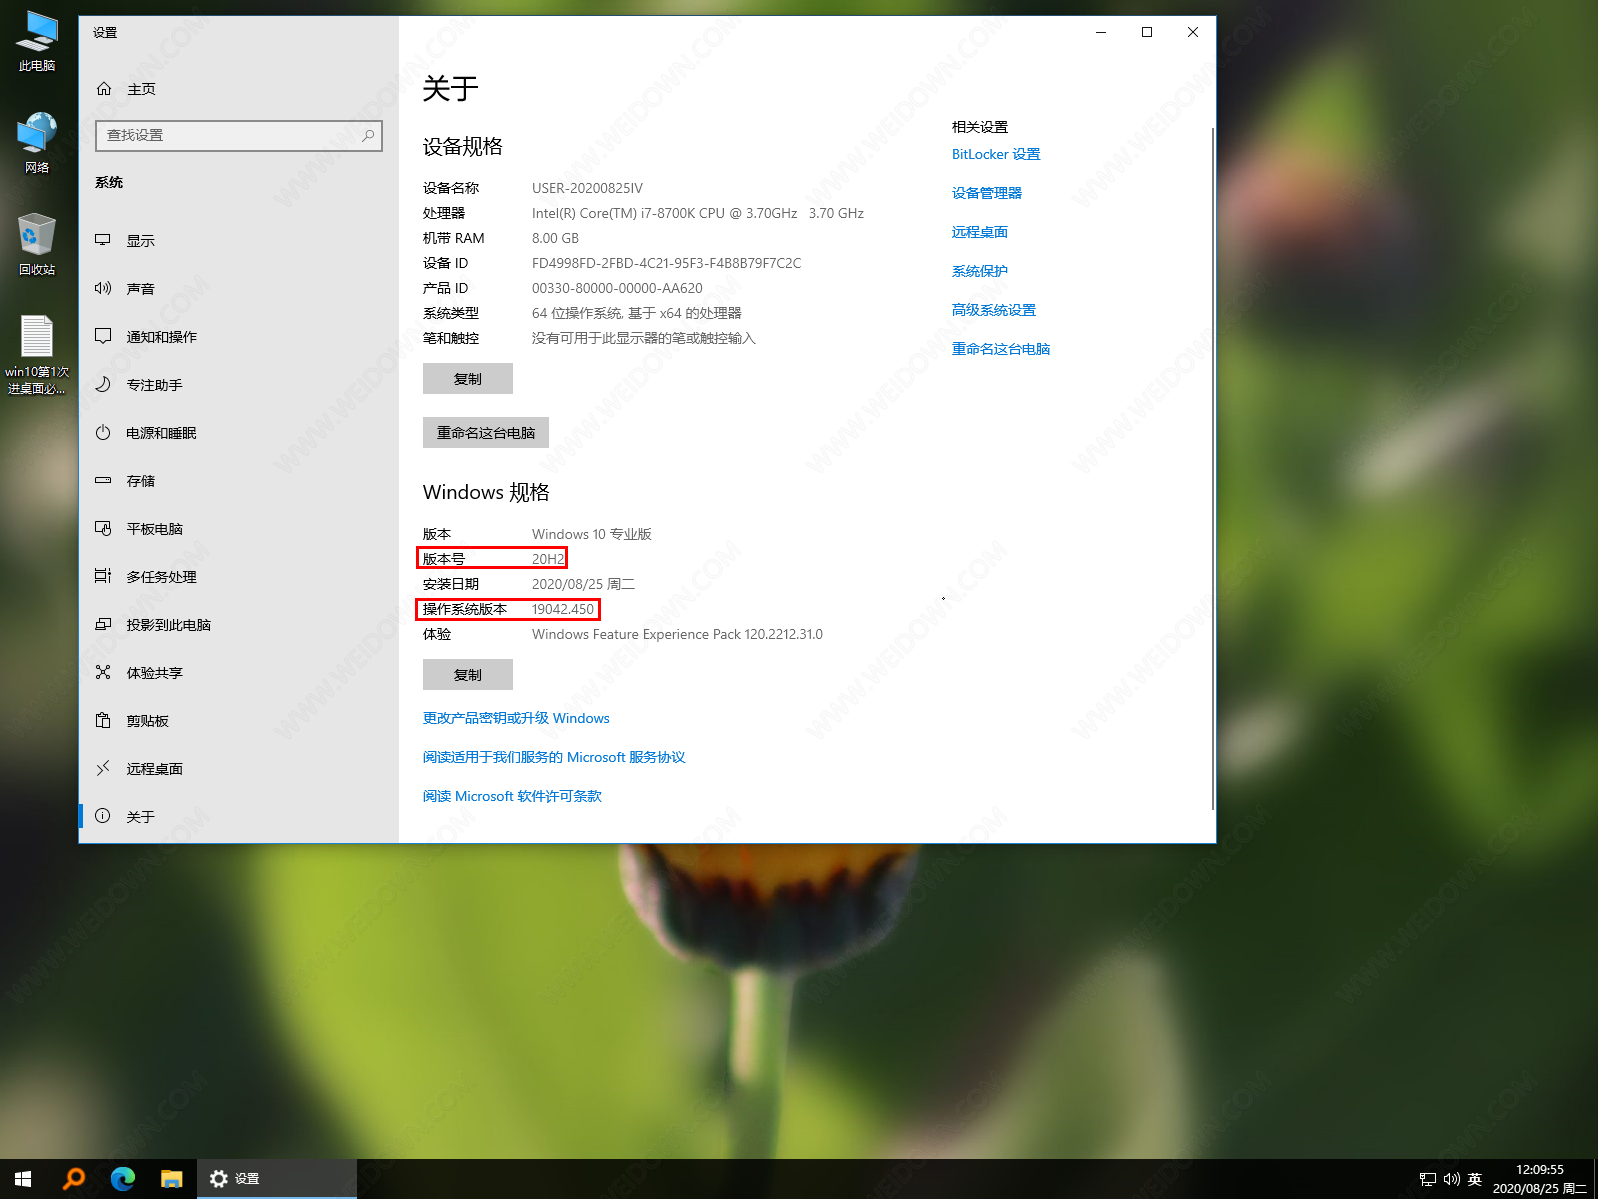
Task: Open BitLocker 设置 link
Action: click(x=996, y=154)
